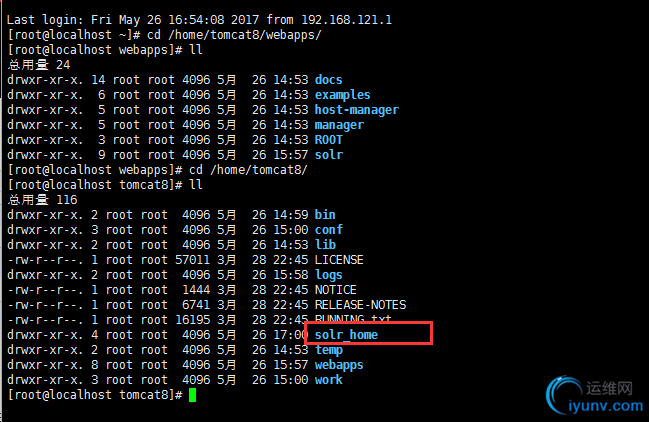Click the 57011 file size value

(192, 260)
